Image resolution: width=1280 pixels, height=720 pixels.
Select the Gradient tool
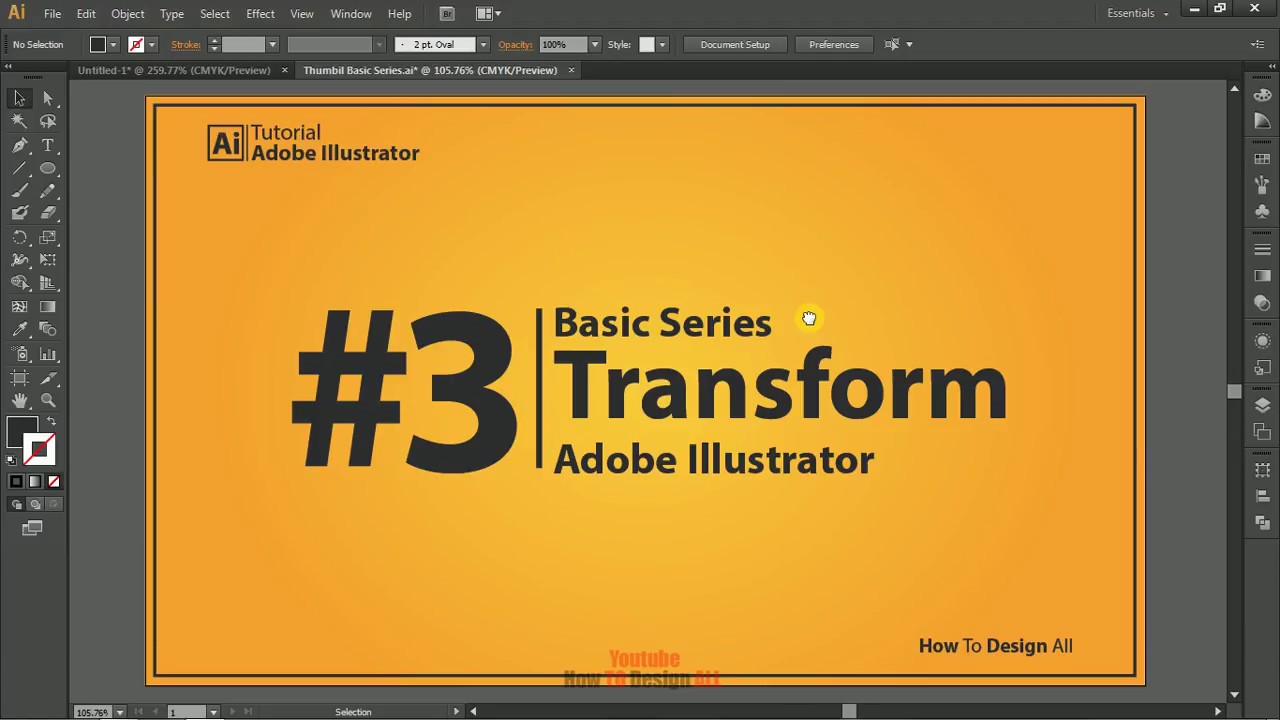(x=48, y=307)
